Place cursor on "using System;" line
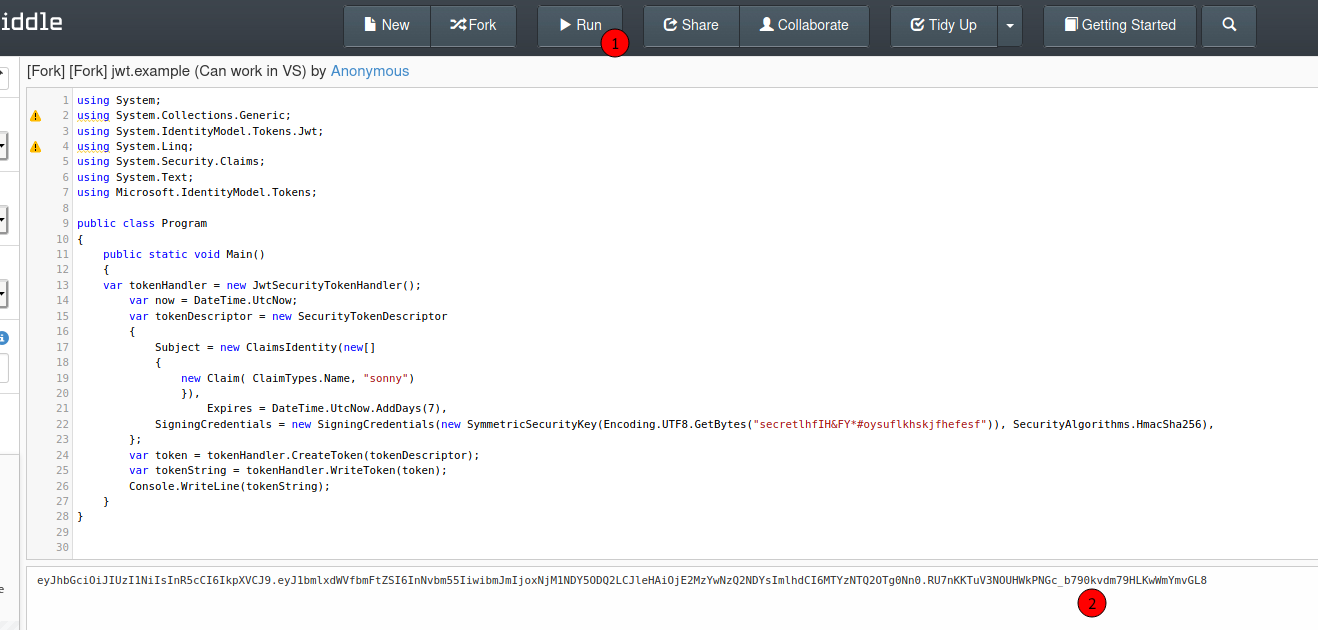The height and width of the screenshot is (630, 1318). pos(119,100)
